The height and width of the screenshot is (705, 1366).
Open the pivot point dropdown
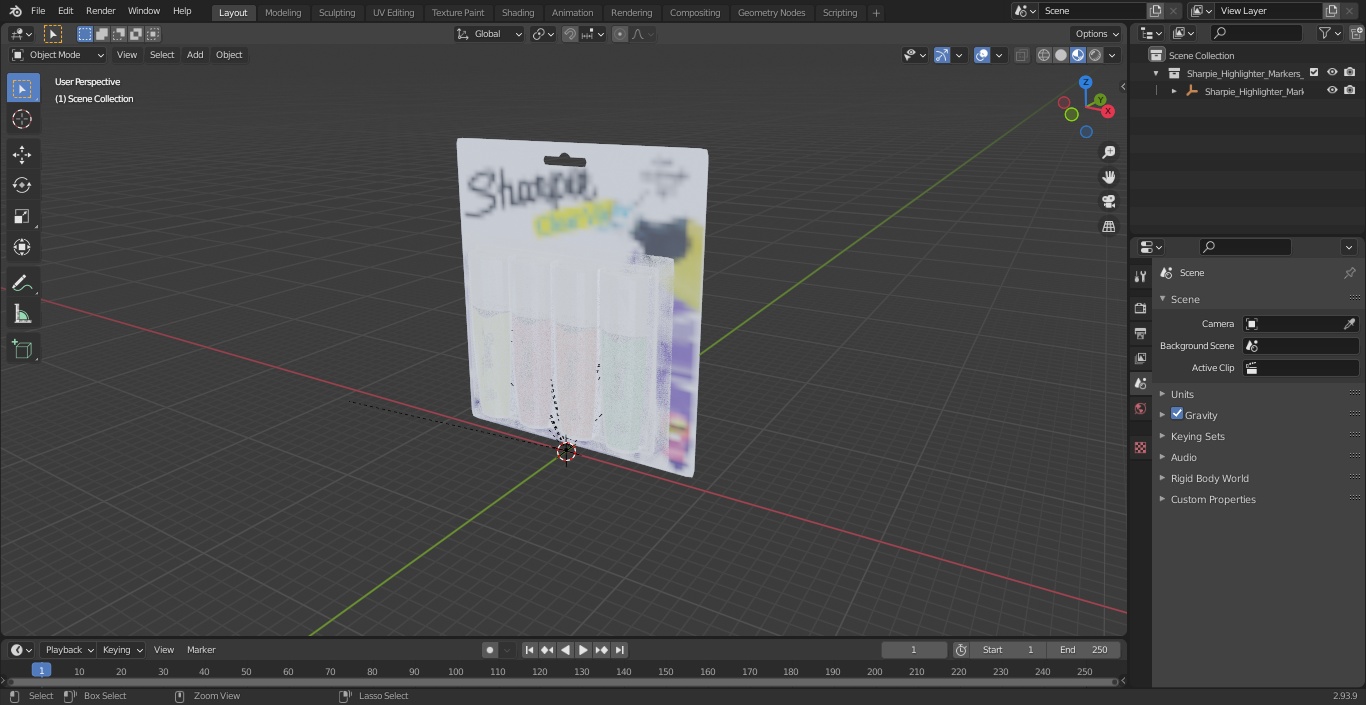coord(543,34)
